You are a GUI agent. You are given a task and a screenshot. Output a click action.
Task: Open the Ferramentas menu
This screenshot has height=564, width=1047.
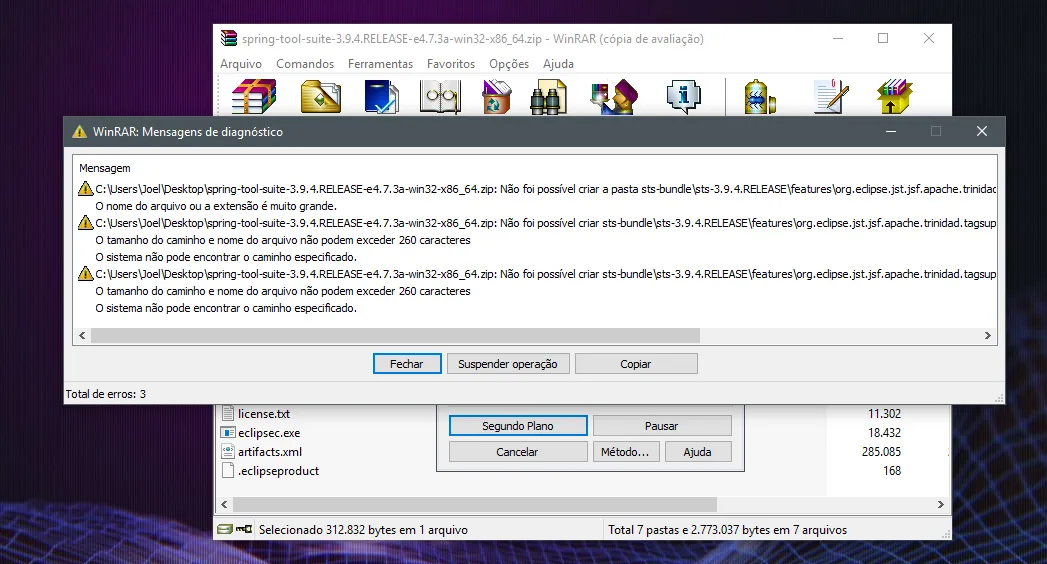pos(381,64)
